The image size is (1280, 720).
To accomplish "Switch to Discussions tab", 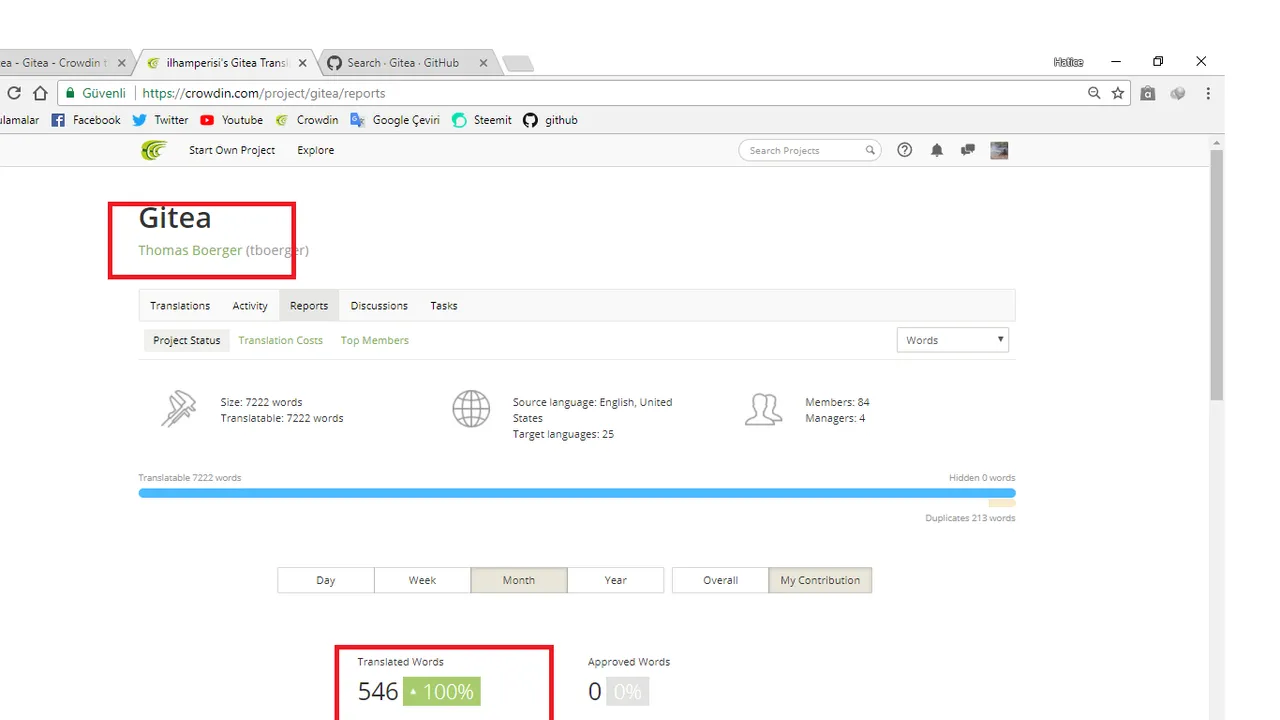I will click(379, 306).
